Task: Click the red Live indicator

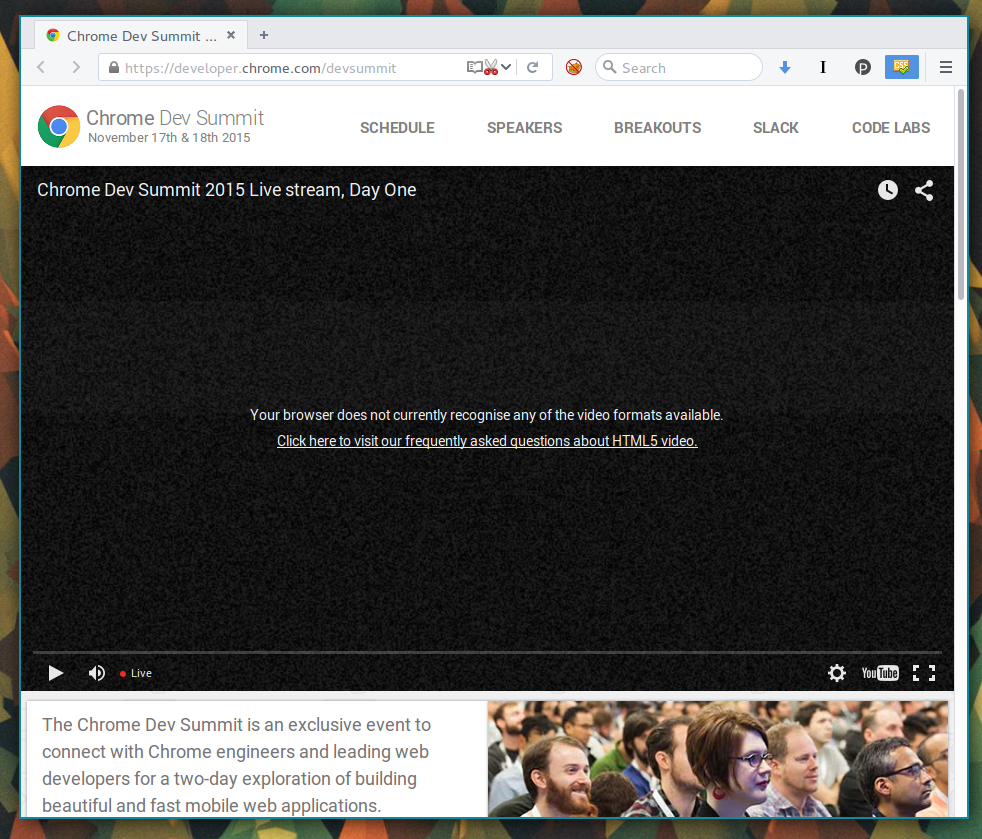Action: point(136,673)
